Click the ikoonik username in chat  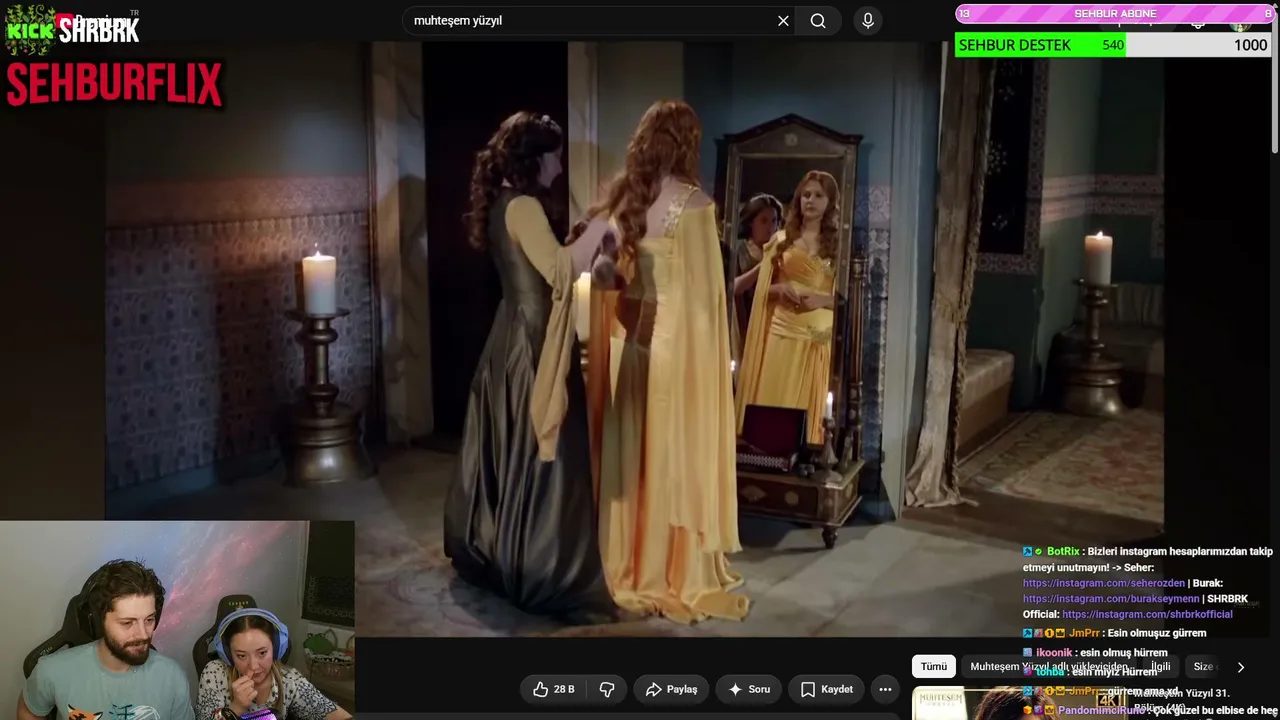[x=1054, y=652]
